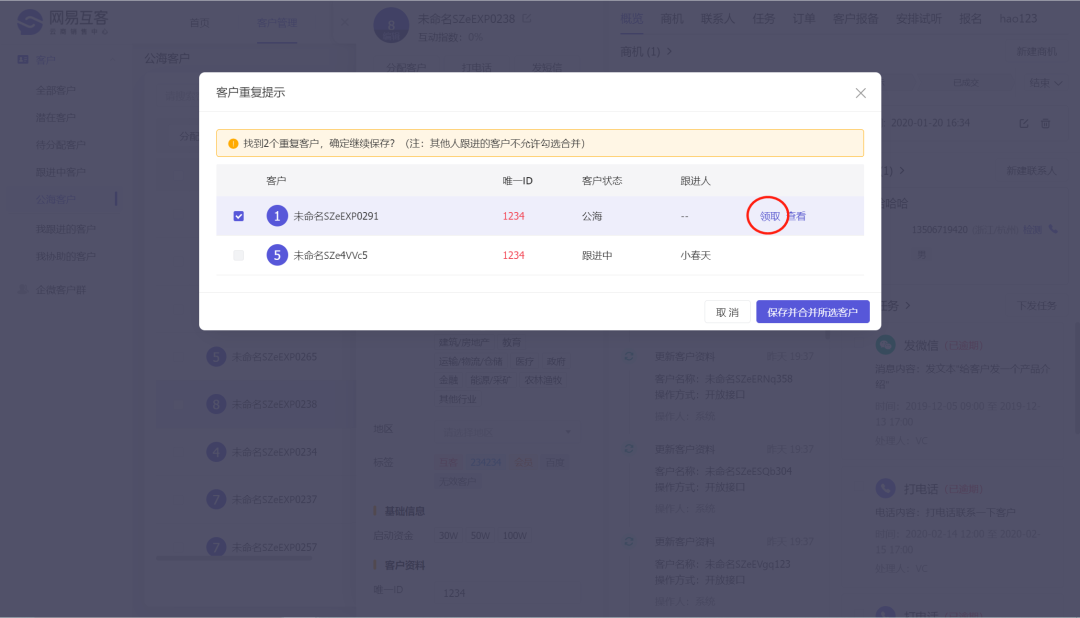1080x618 pixels.
Task: Switch to the 联系人 tab
Action: pos(717,19)
